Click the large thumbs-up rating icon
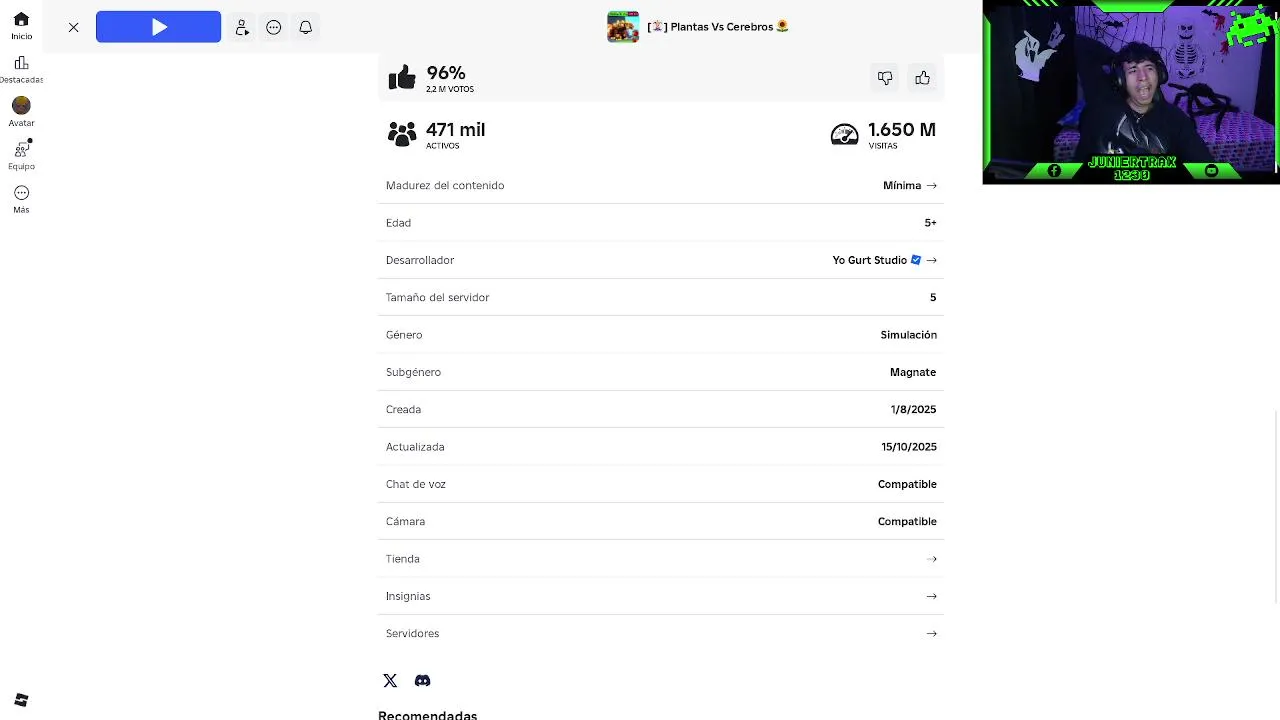The width and height of the screenshot is (1280, 720). (x=402, y=77)
